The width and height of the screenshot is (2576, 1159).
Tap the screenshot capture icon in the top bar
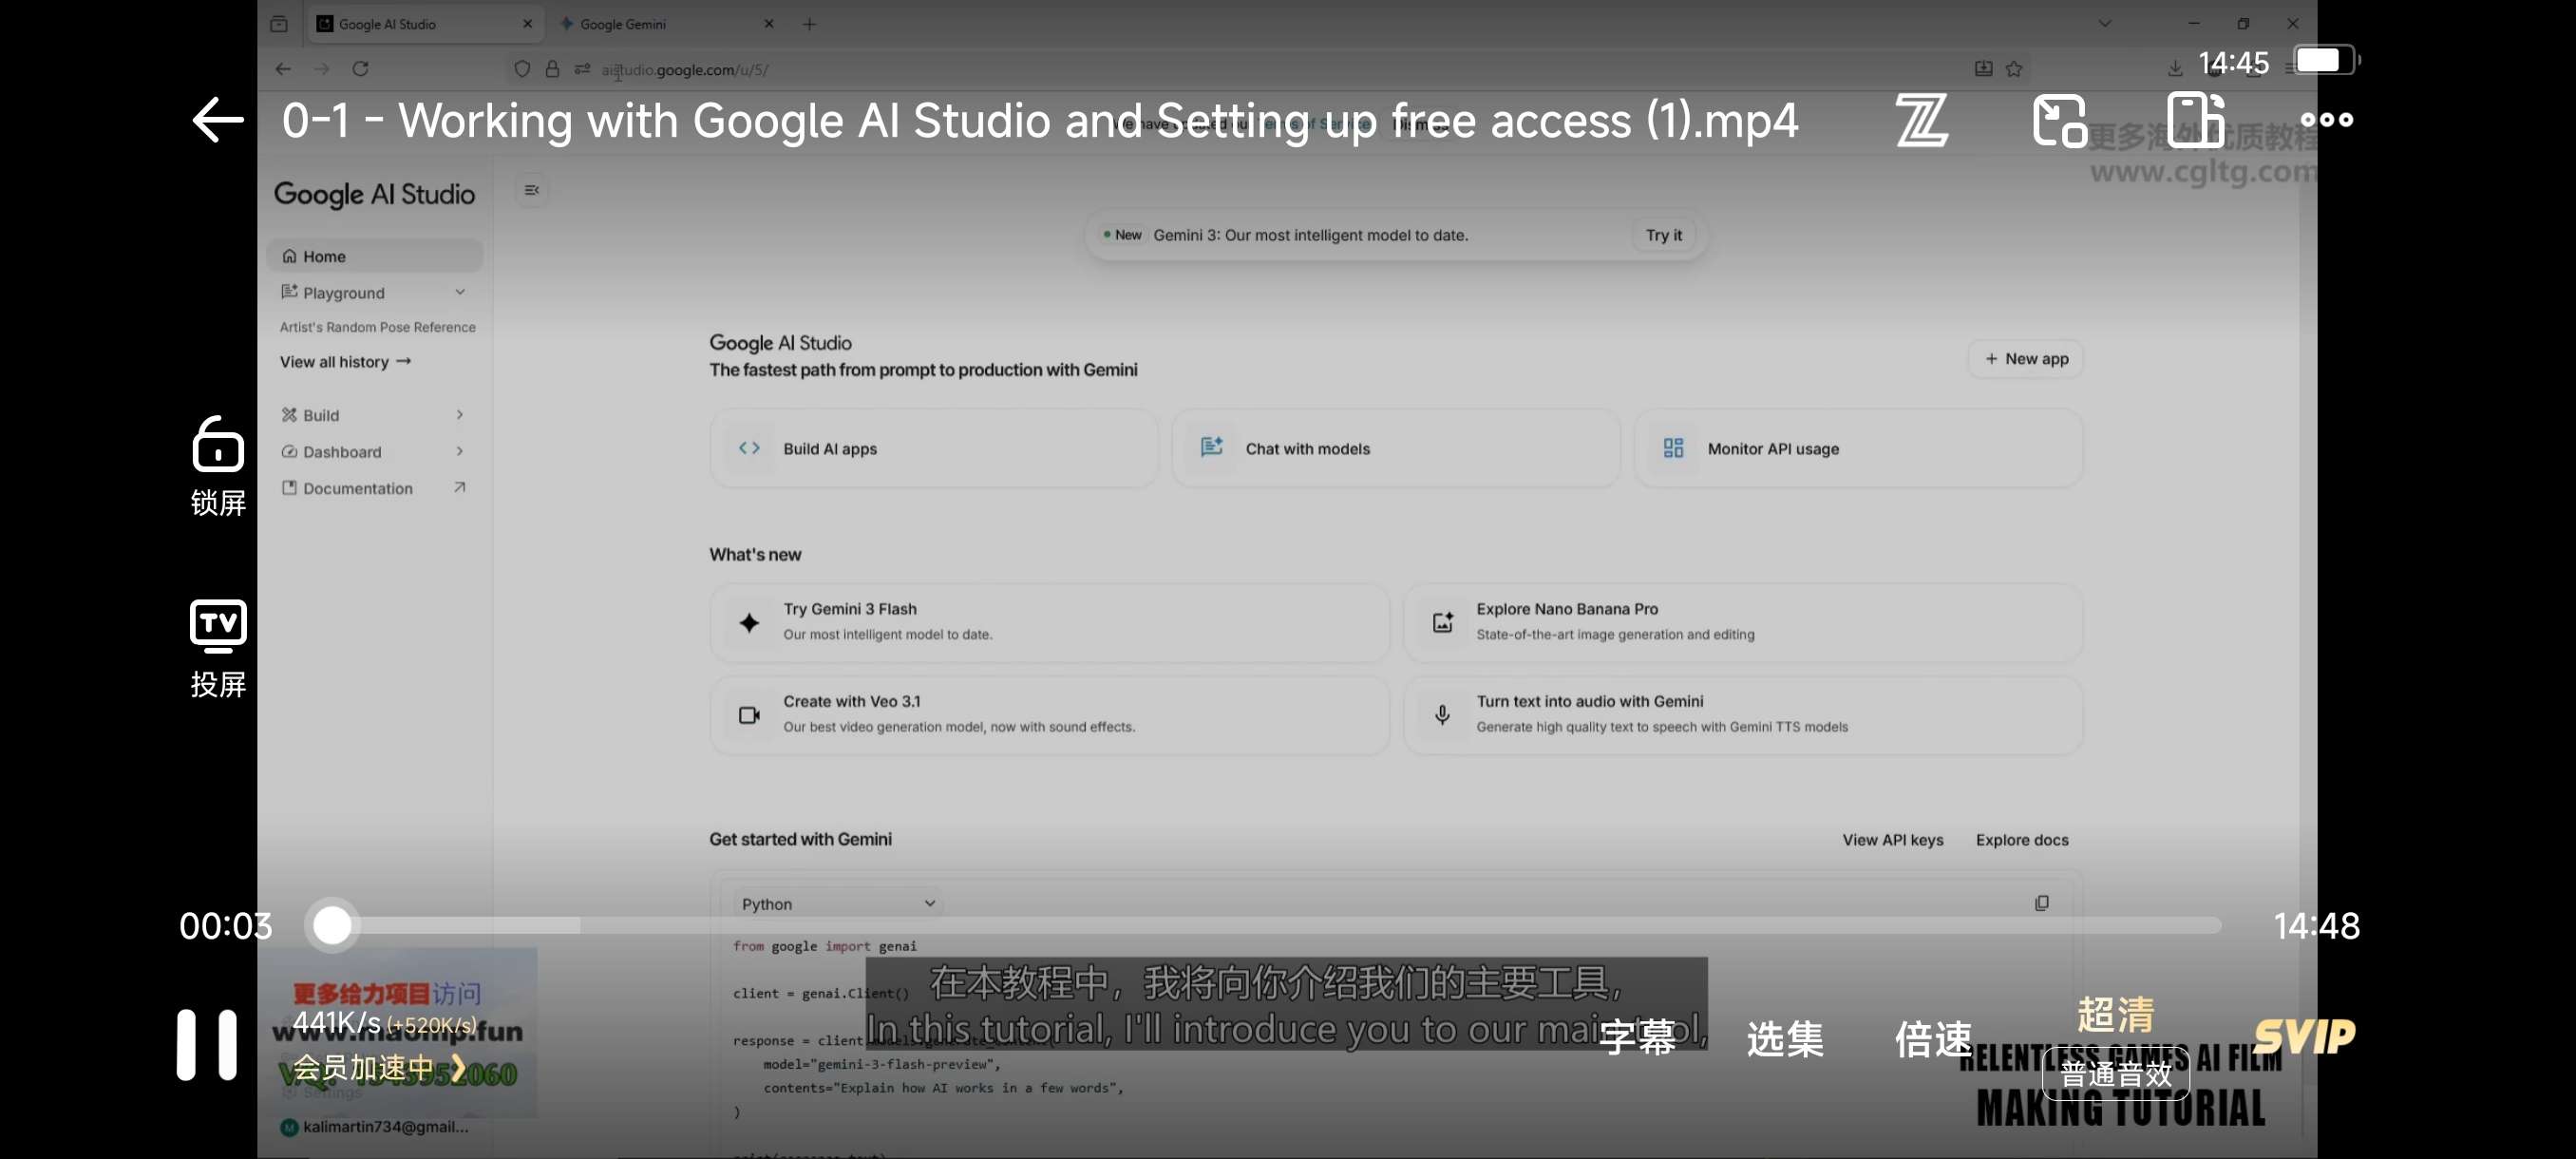point(2059,120)
